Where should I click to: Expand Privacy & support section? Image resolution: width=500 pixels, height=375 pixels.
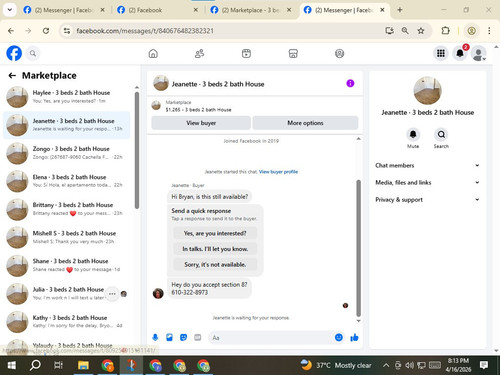click(x=427, y=200)
